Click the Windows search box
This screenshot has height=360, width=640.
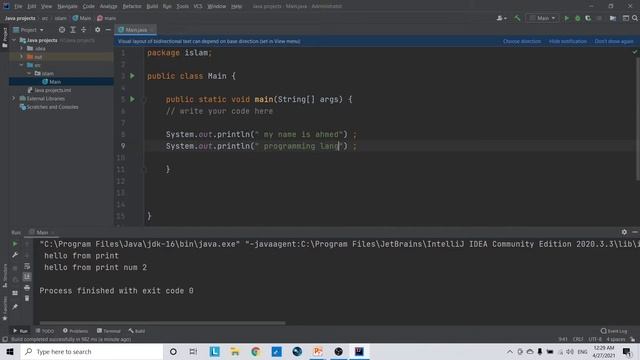[92, 351]
